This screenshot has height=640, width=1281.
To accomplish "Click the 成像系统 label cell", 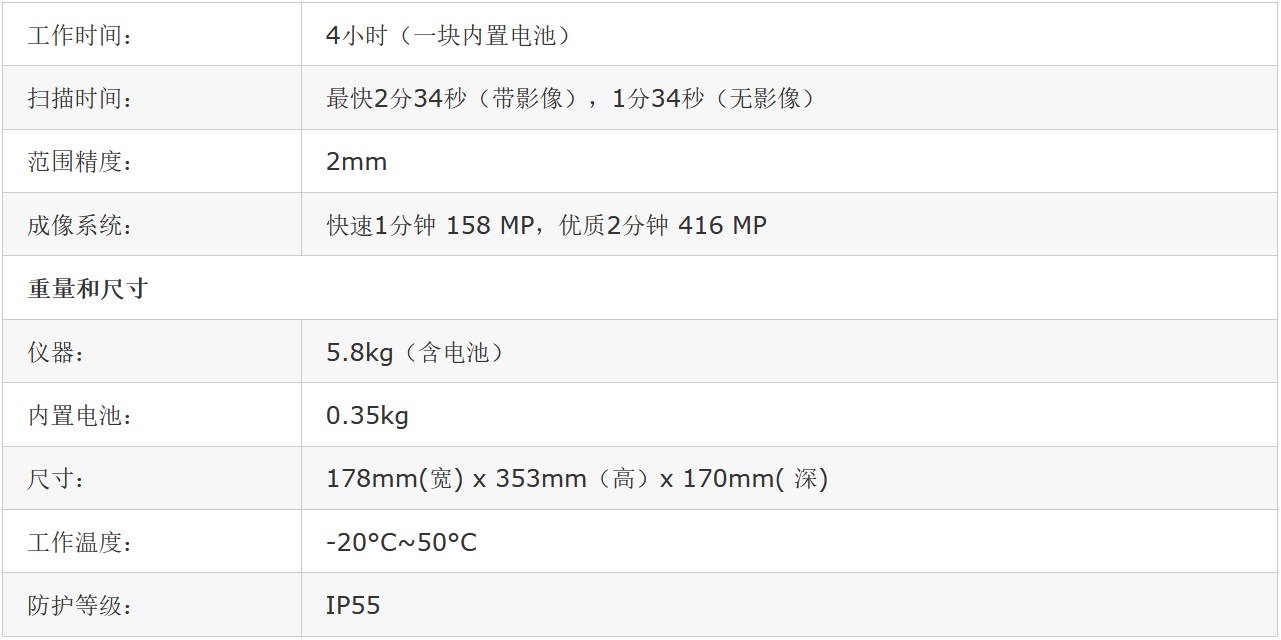I will coord(80,226).
